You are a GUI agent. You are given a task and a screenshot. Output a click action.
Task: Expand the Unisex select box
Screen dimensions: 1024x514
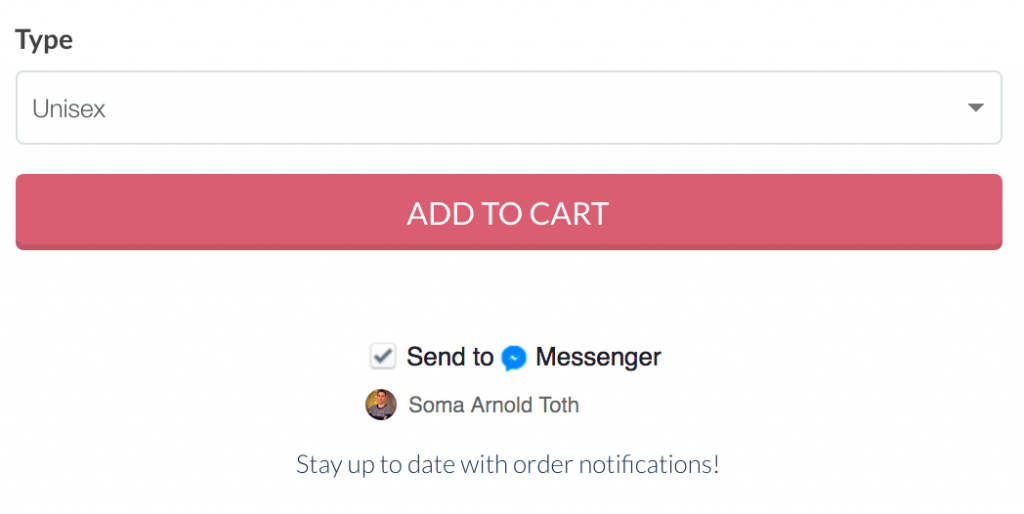509,108
